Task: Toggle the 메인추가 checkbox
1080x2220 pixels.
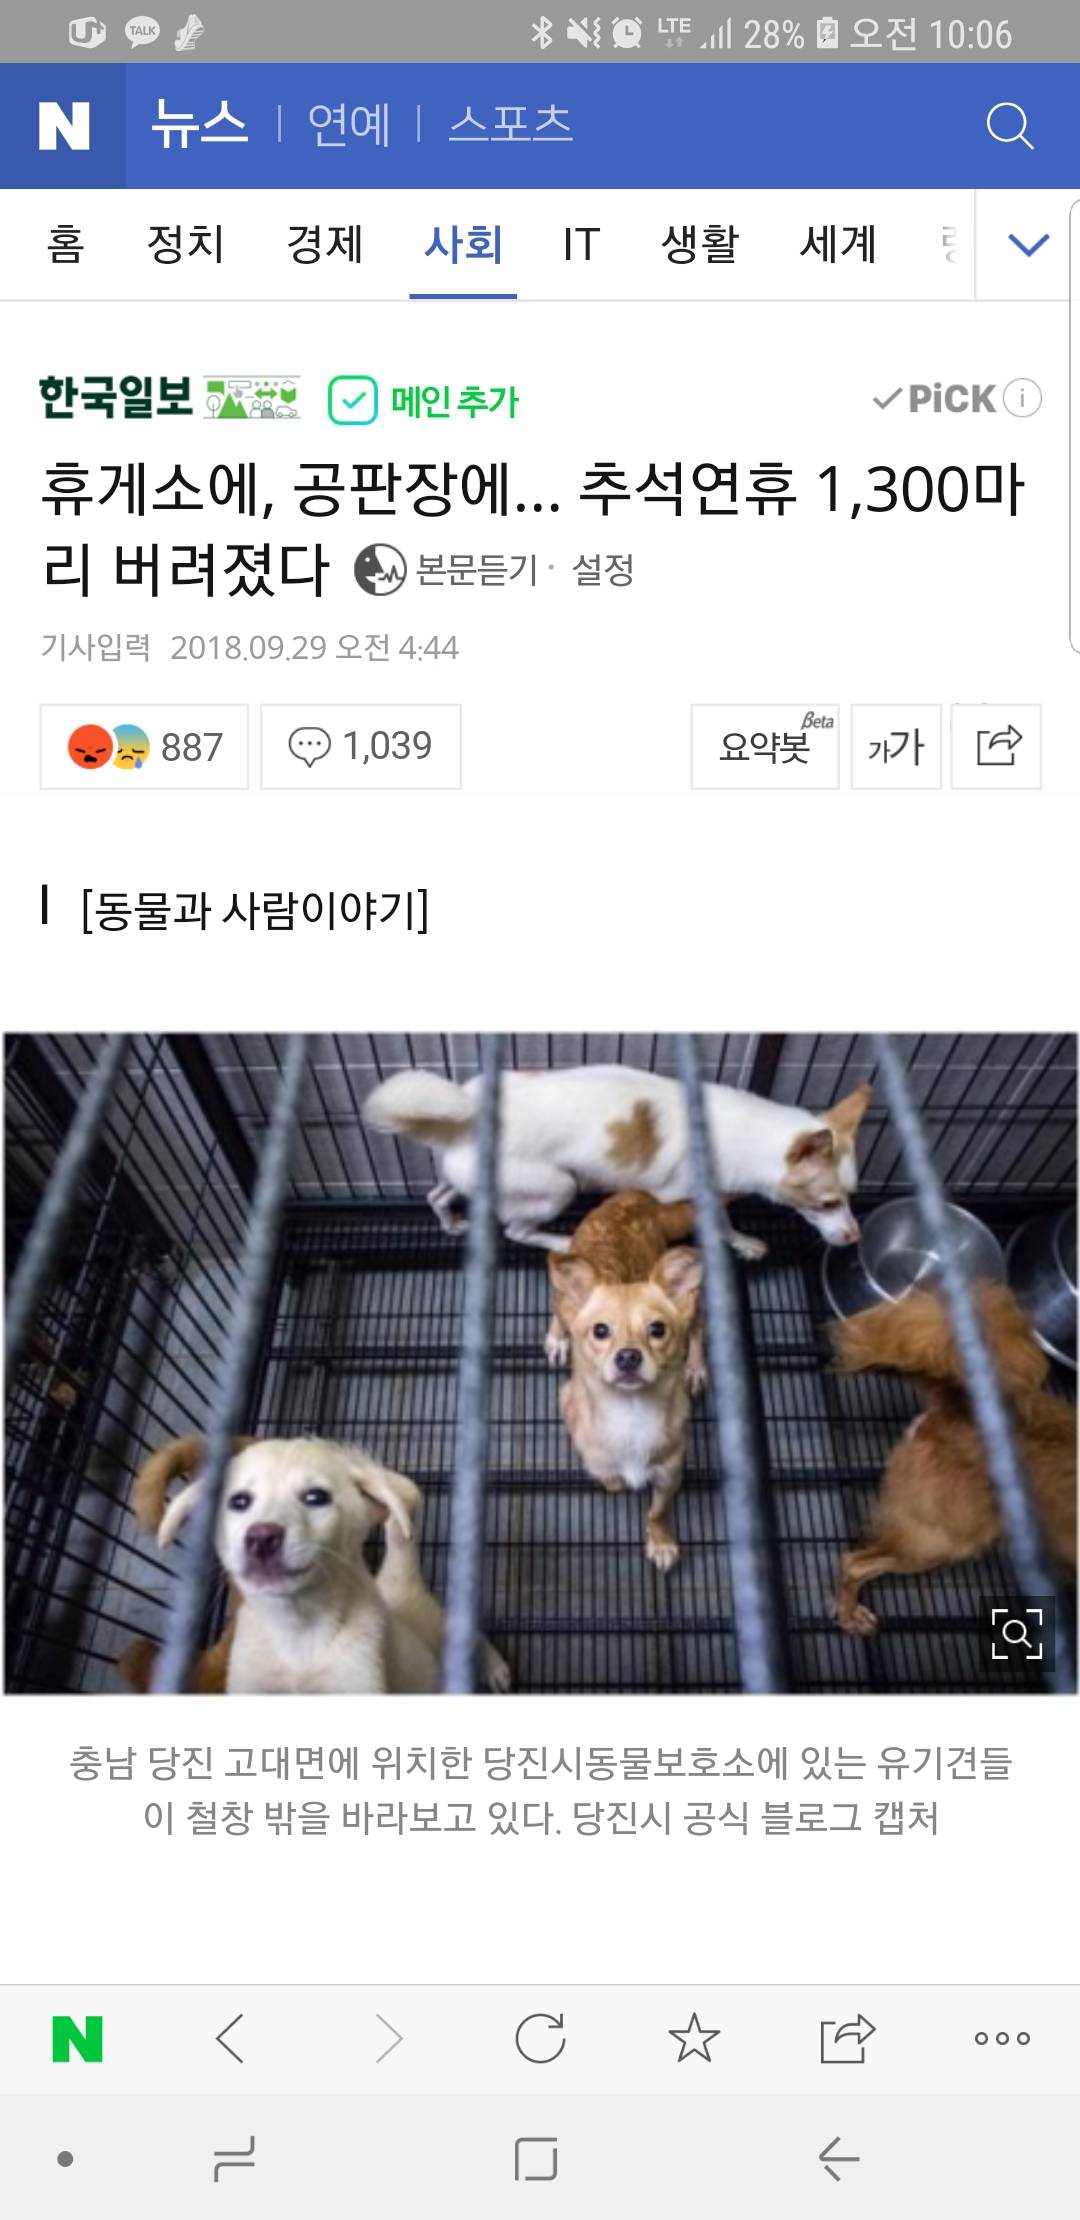Action: coord(353,401)
